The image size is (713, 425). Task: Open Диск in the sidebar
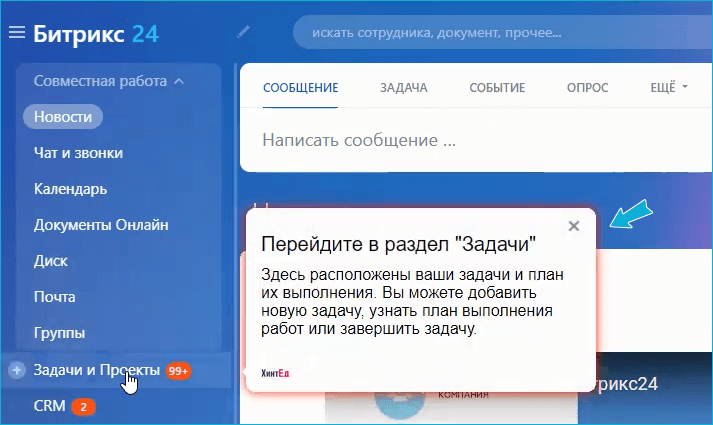[x=50, y=261]
